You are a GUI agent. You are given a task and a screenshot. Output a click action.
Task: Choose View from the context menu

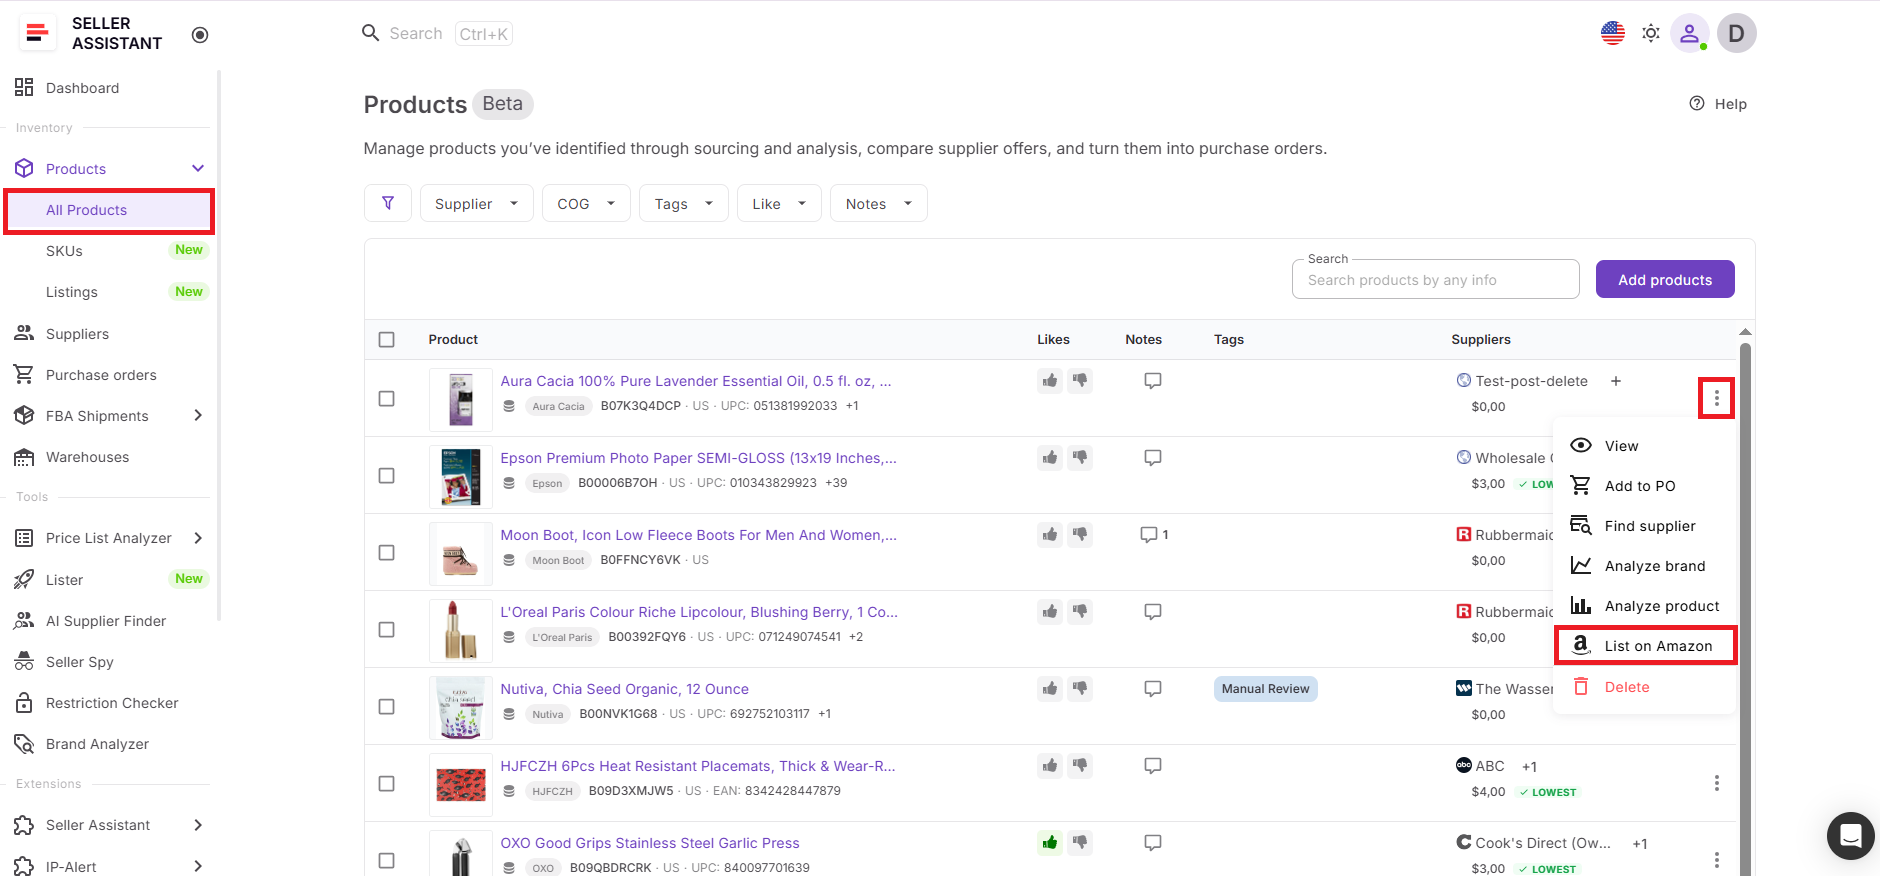[1644, 446]
